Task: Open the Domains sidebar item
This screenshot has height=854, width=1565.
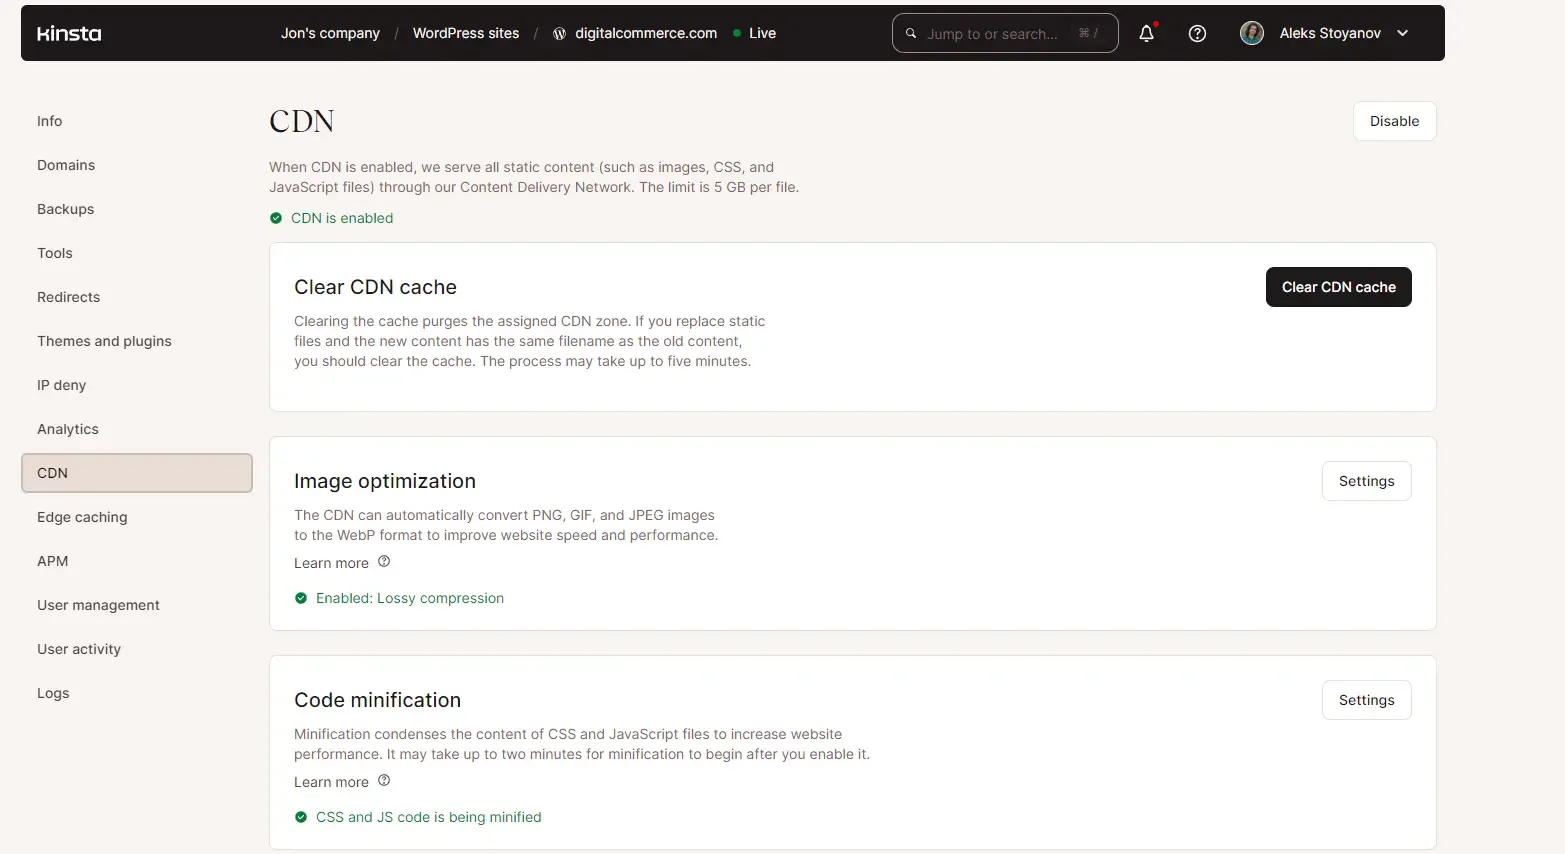Action: pyautogui.click(x=66, y=165)
